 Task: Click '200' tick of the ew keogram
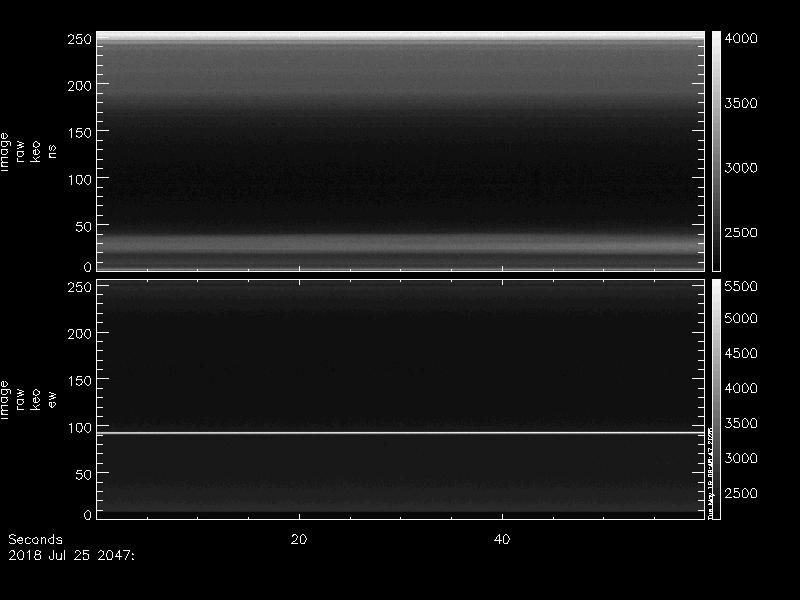[80, 334]
